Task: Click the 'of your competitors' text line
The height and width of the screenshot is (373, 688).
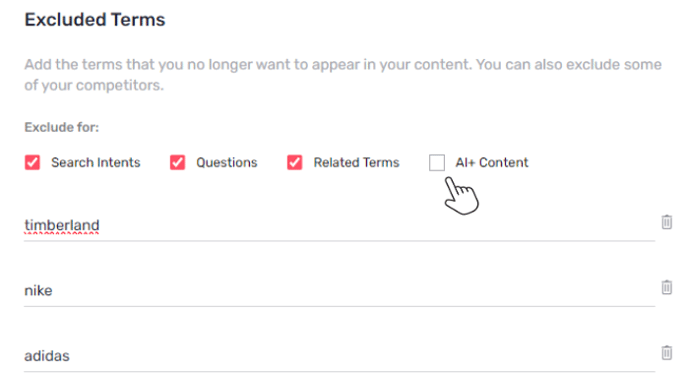Action: pos(94,85)
